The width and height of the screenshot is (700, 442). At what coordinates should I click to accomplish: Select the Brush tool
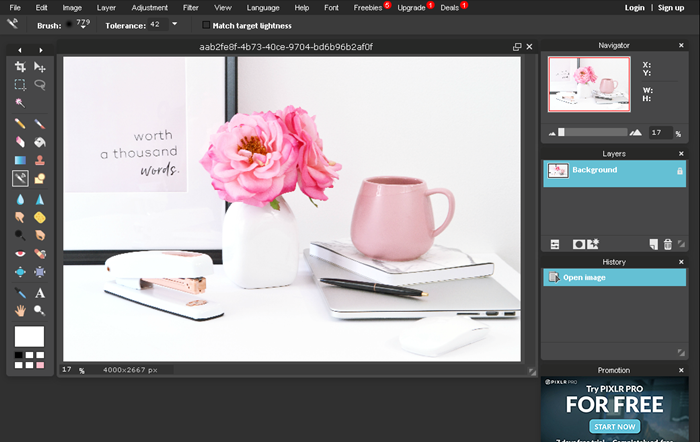(x=40, y=124)
